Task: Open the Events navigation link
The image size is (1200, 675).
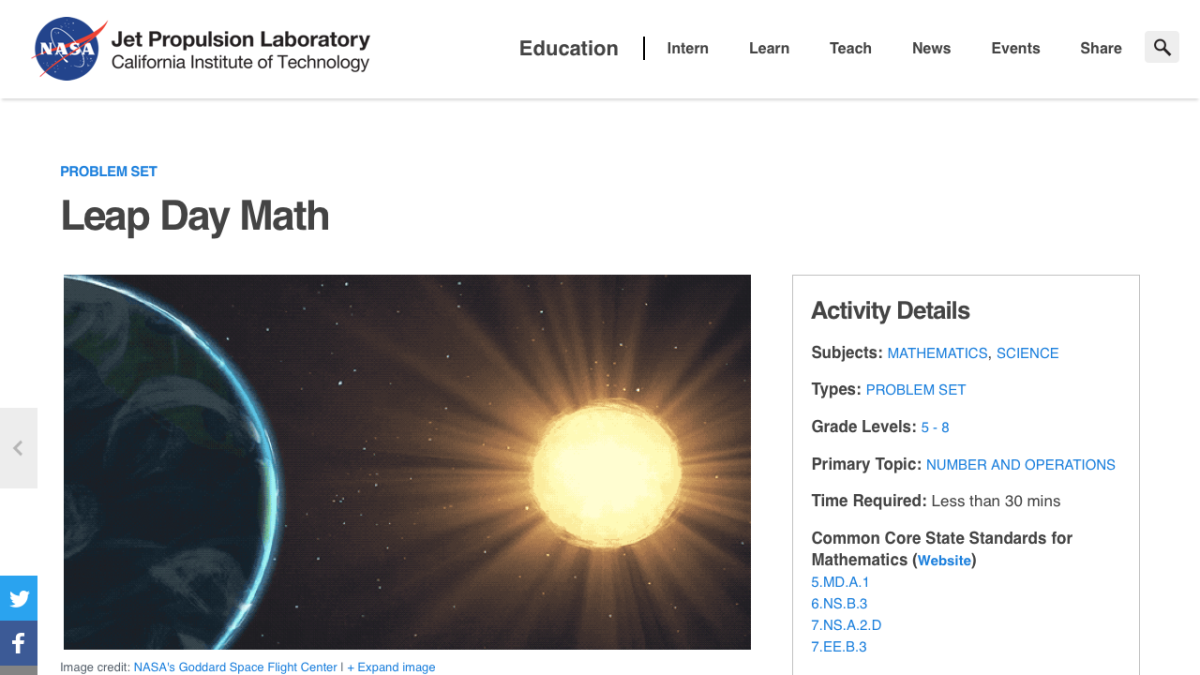Action: click(1015, 48)
